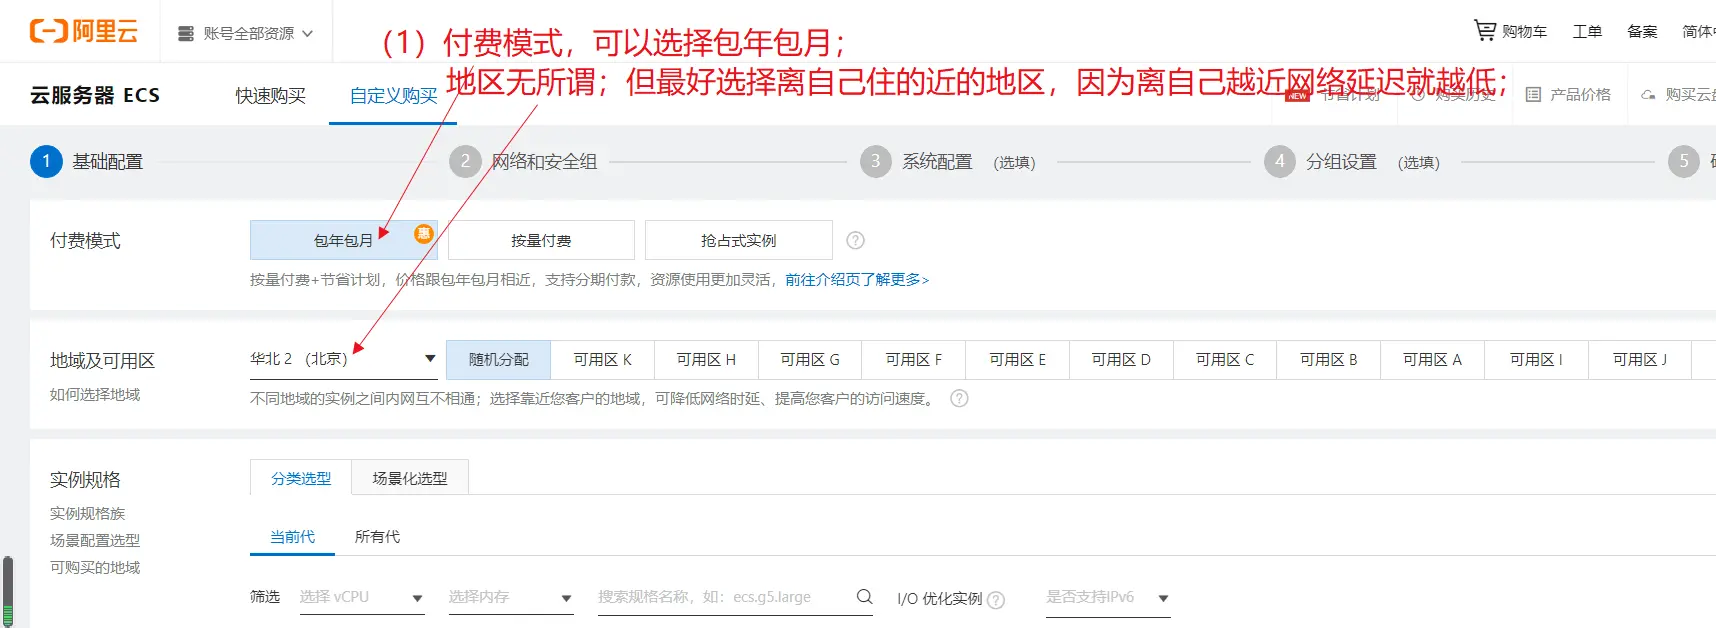The image size is (1716, 628).
Task: Choose 可用区 A
Action: (x=1432, y=360)
